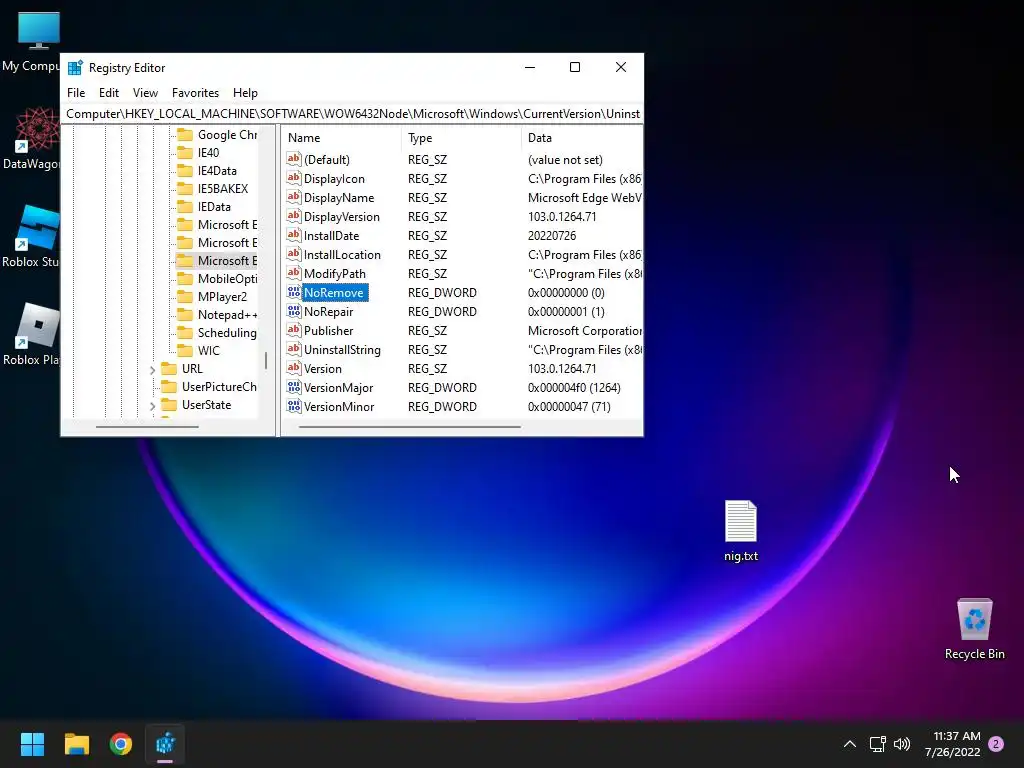Click the 0x000004f0 (1264) data cell

coord(574,387)
